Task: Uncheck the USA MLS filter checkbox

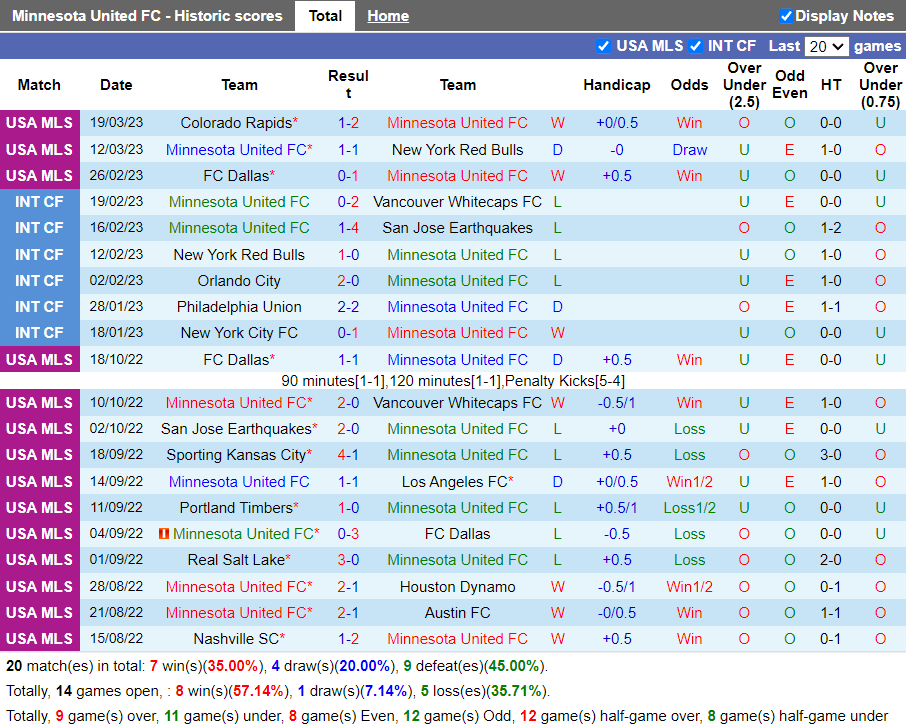Action: 603,46
